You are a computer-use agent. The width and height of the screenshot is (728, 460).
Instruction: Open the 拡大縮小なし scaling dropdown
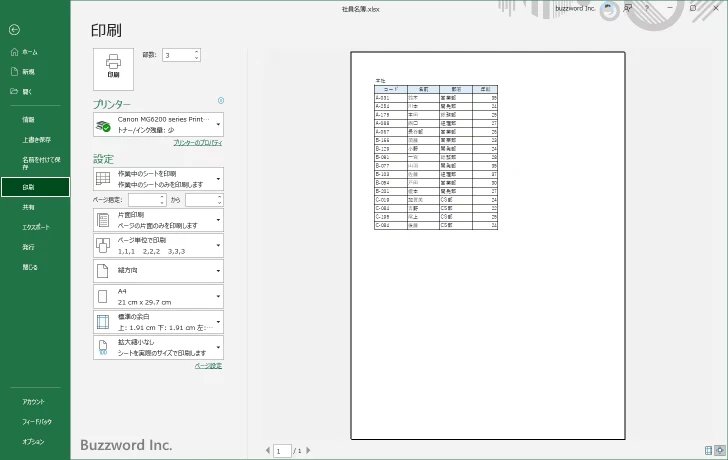(x=158, y=348)
